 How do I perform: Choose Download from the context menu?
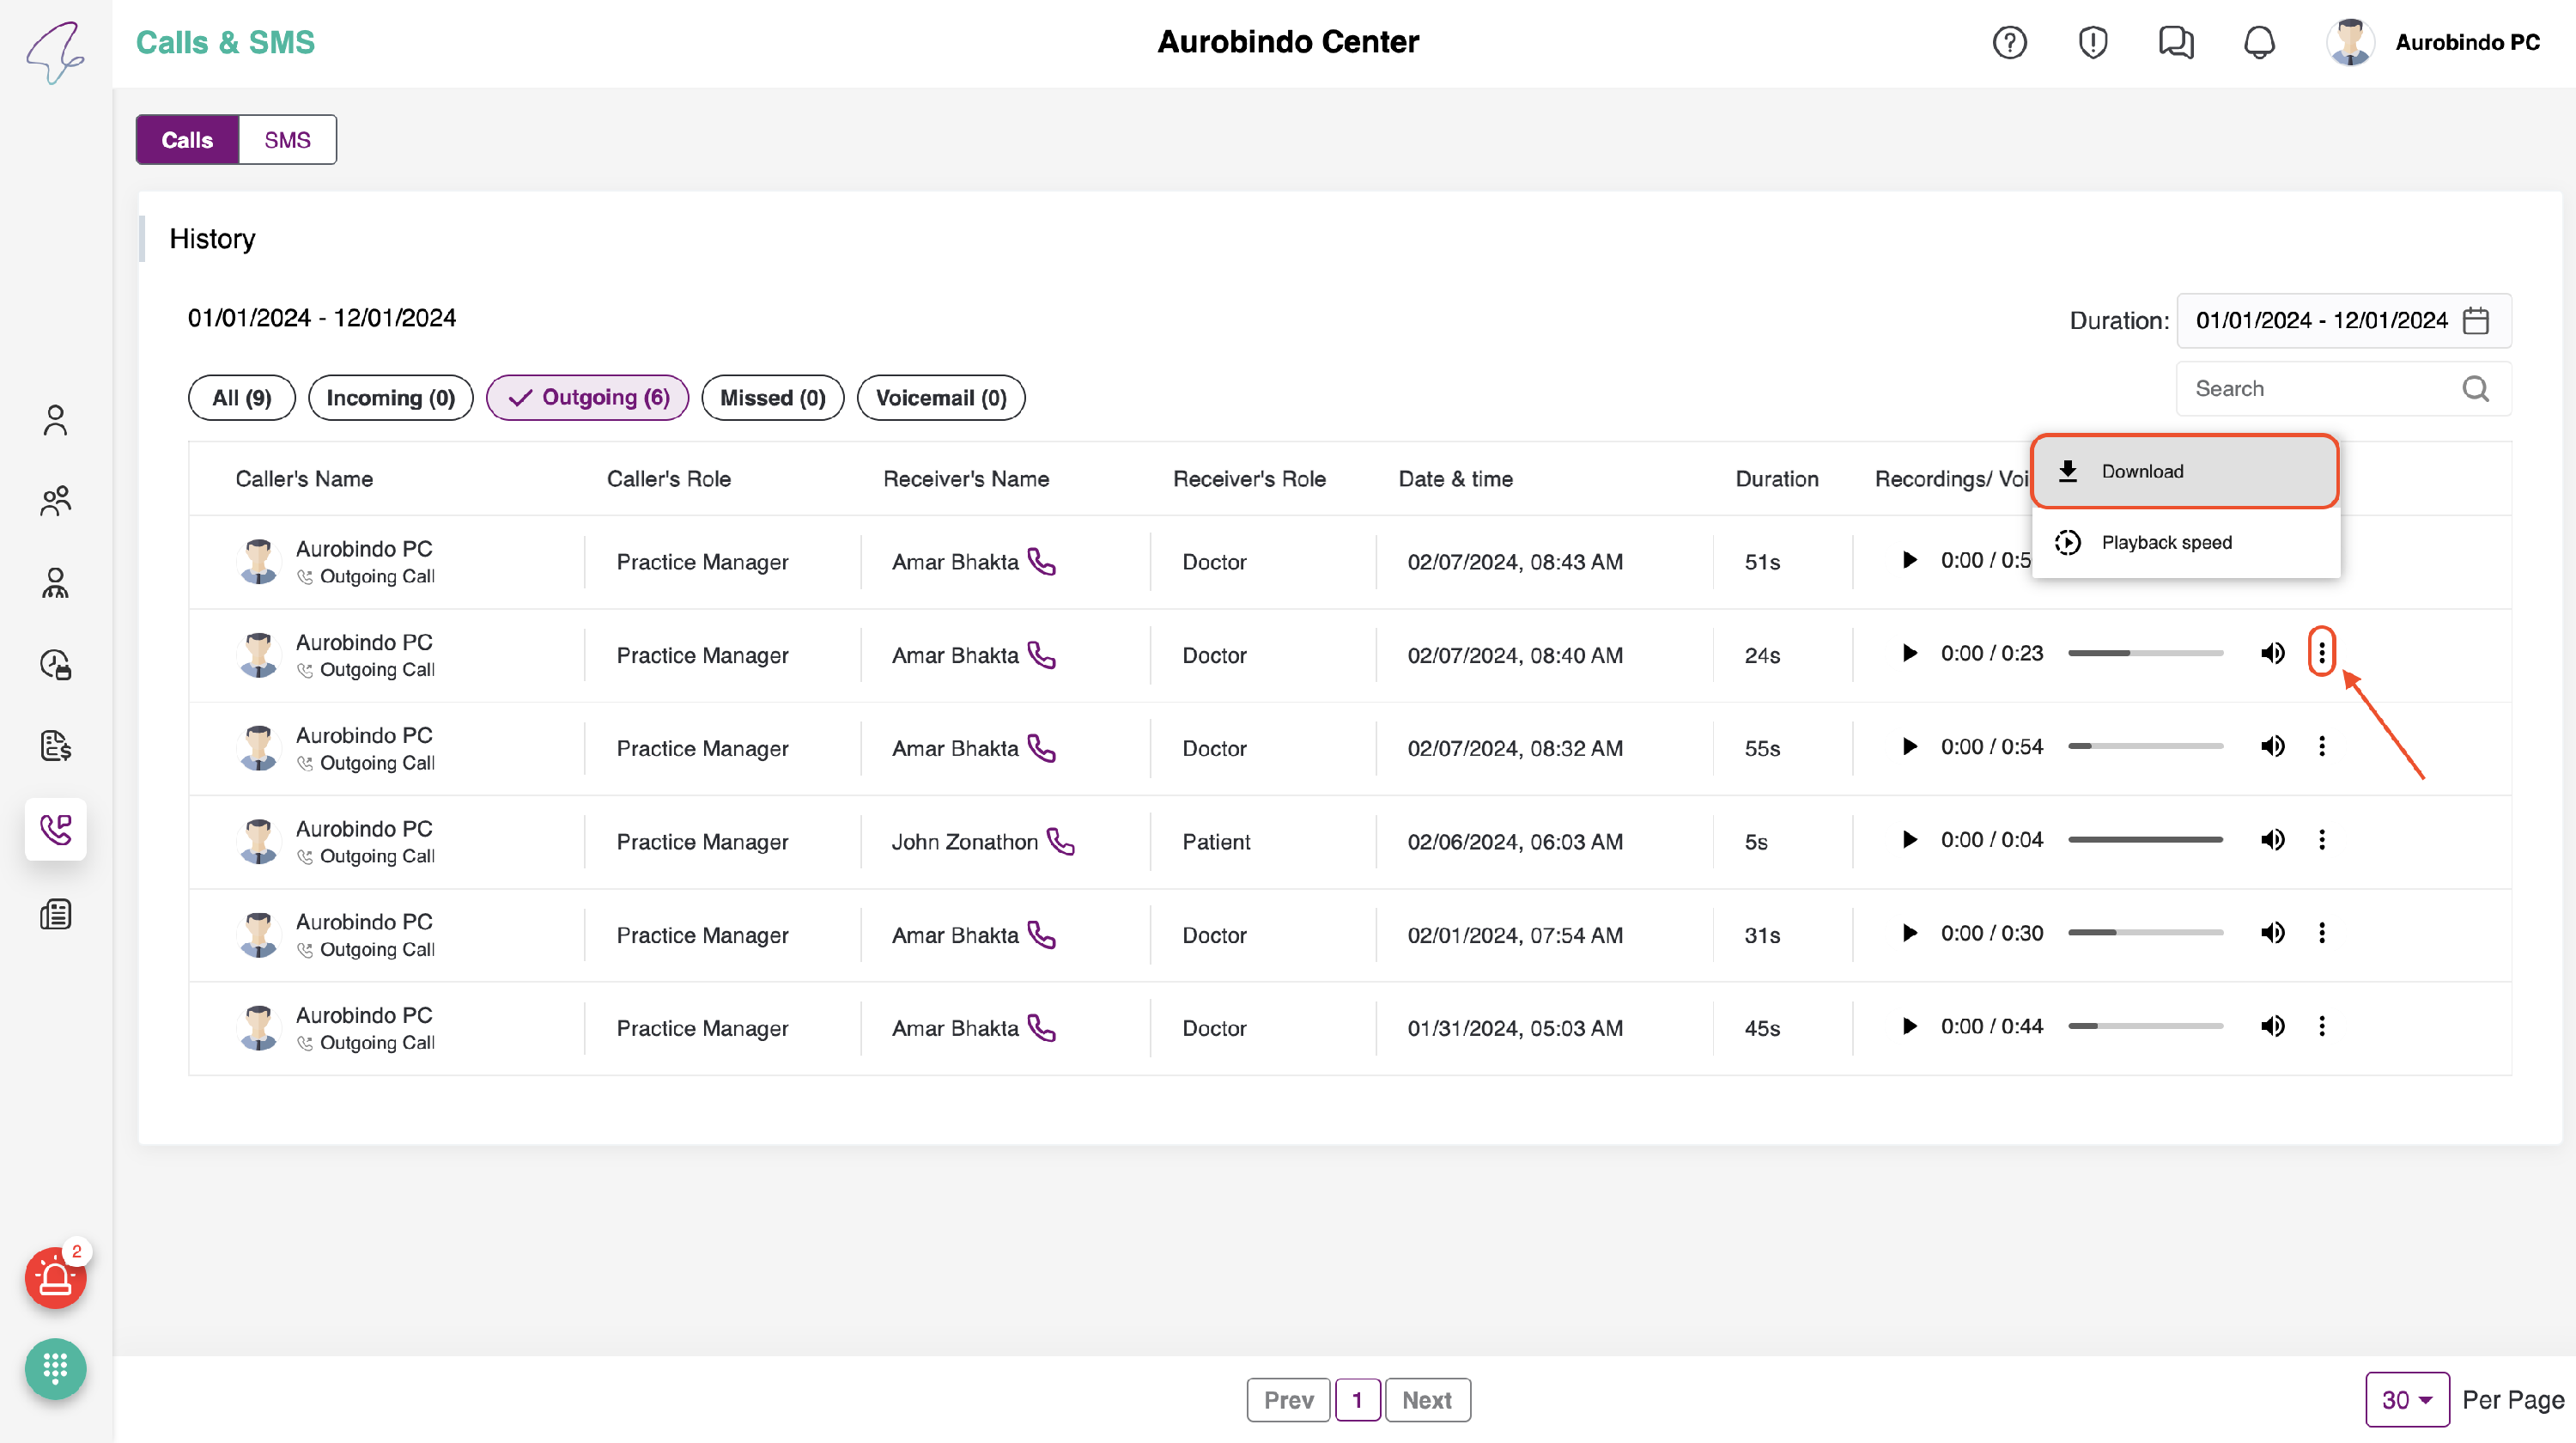point(2184,471)
